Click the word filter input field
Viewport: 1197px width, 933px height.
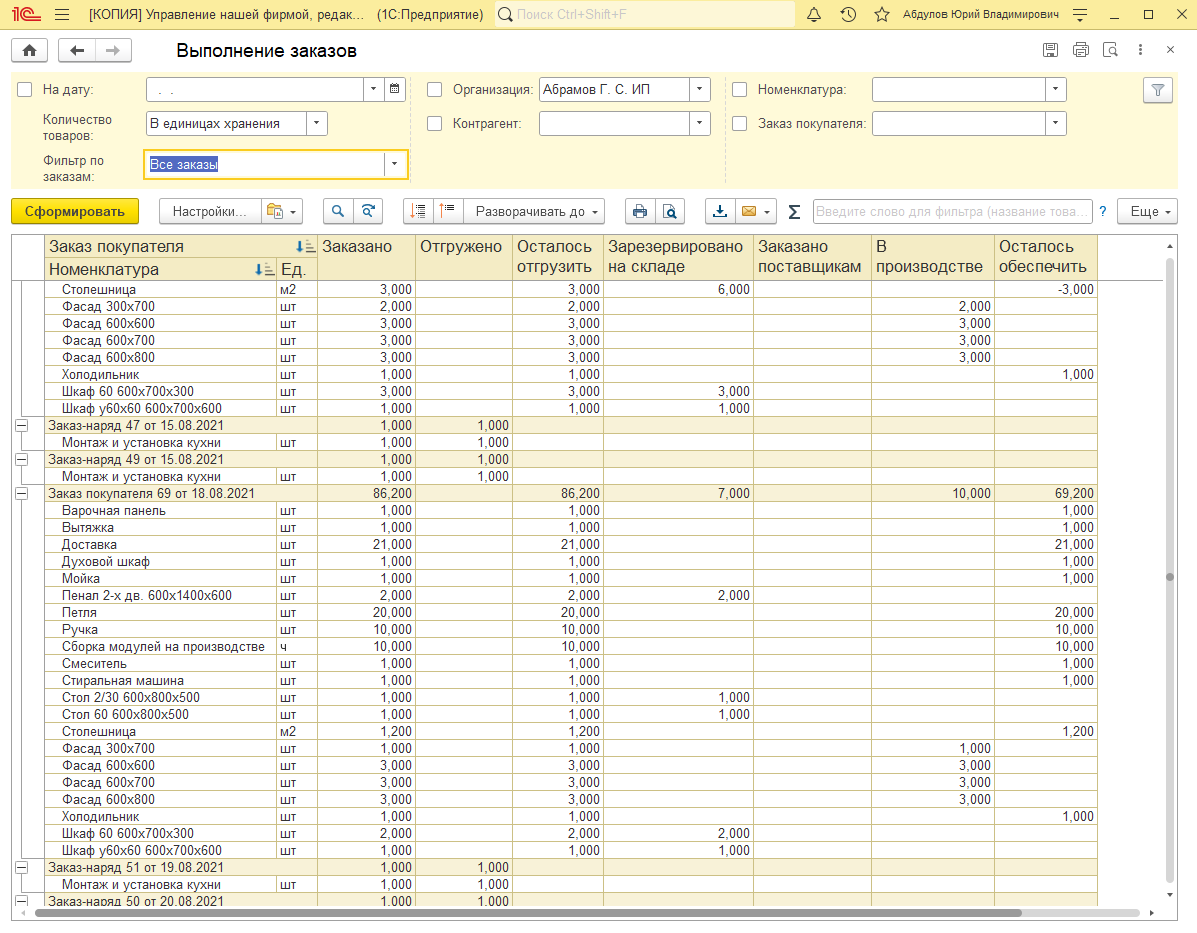[953, 211]
